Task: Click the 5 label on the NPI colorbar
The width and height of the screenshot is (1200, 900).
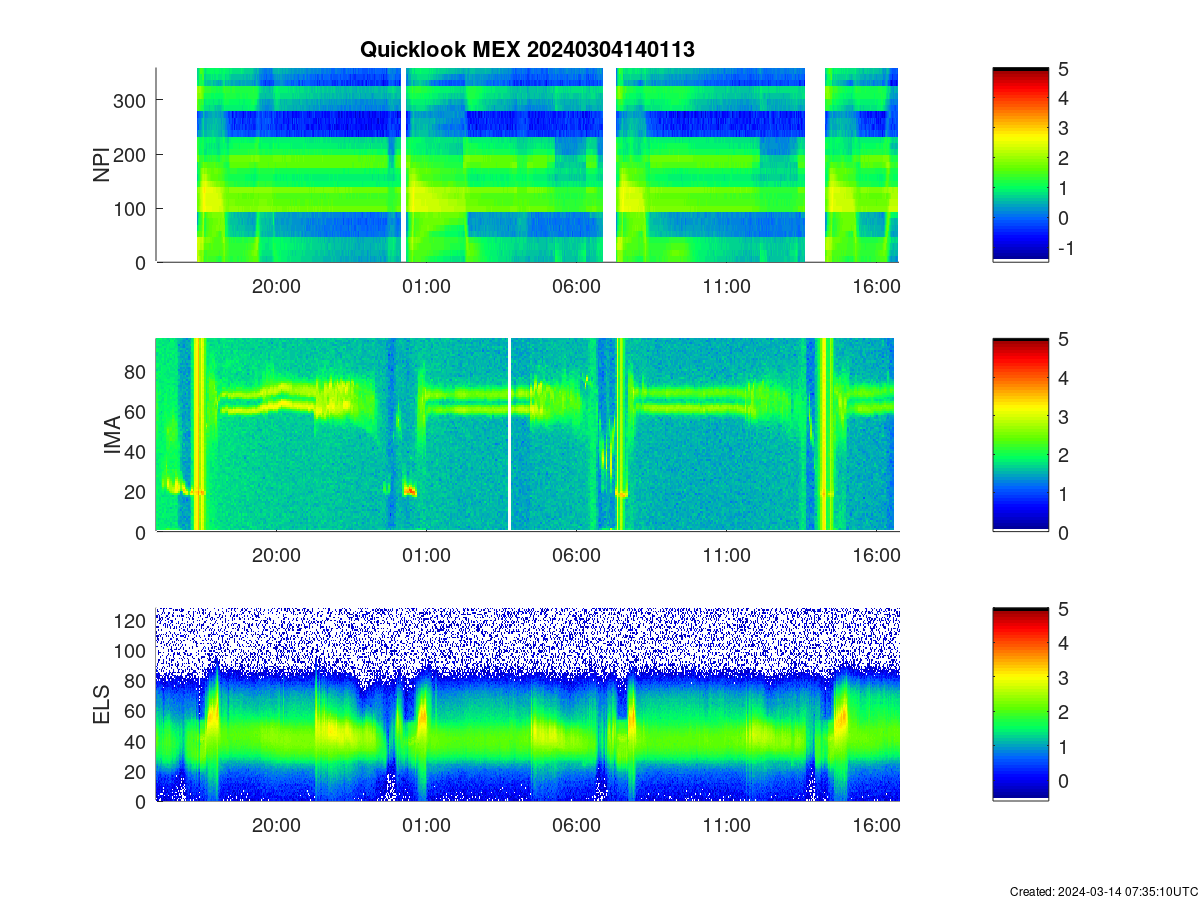Action: click(x=1066, y=69)
